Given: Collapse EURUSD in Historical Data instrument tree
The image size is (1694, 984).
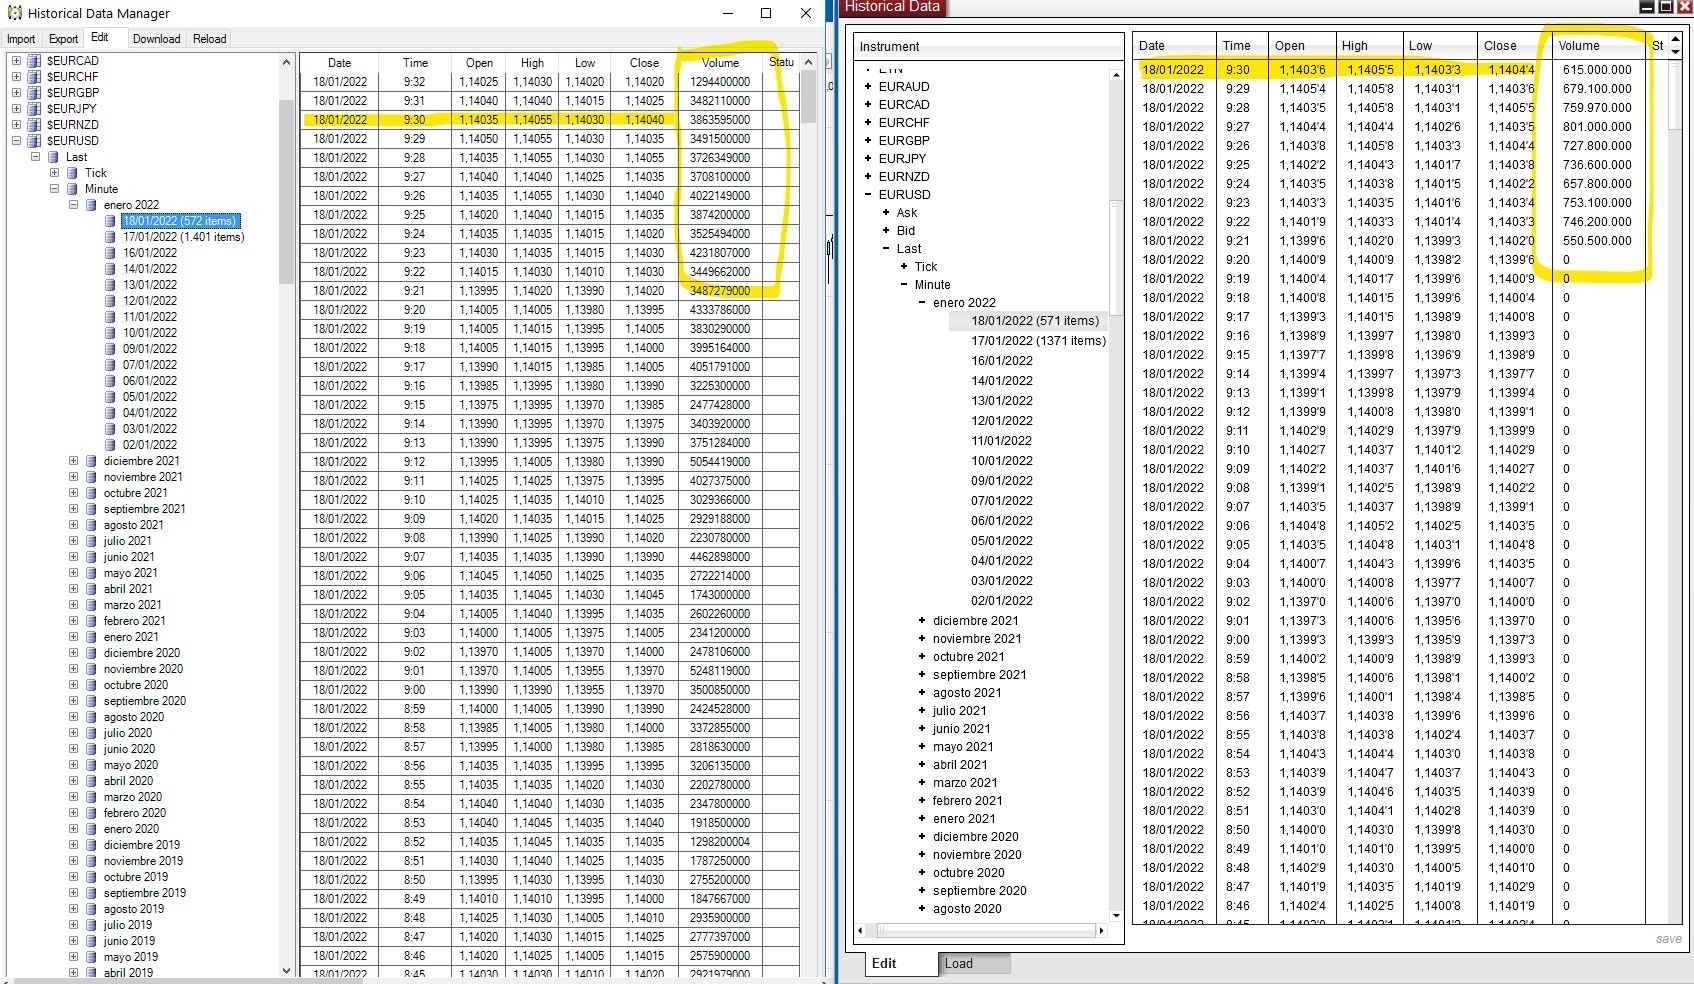Looking at the screenshot, I should pos(868,195).
